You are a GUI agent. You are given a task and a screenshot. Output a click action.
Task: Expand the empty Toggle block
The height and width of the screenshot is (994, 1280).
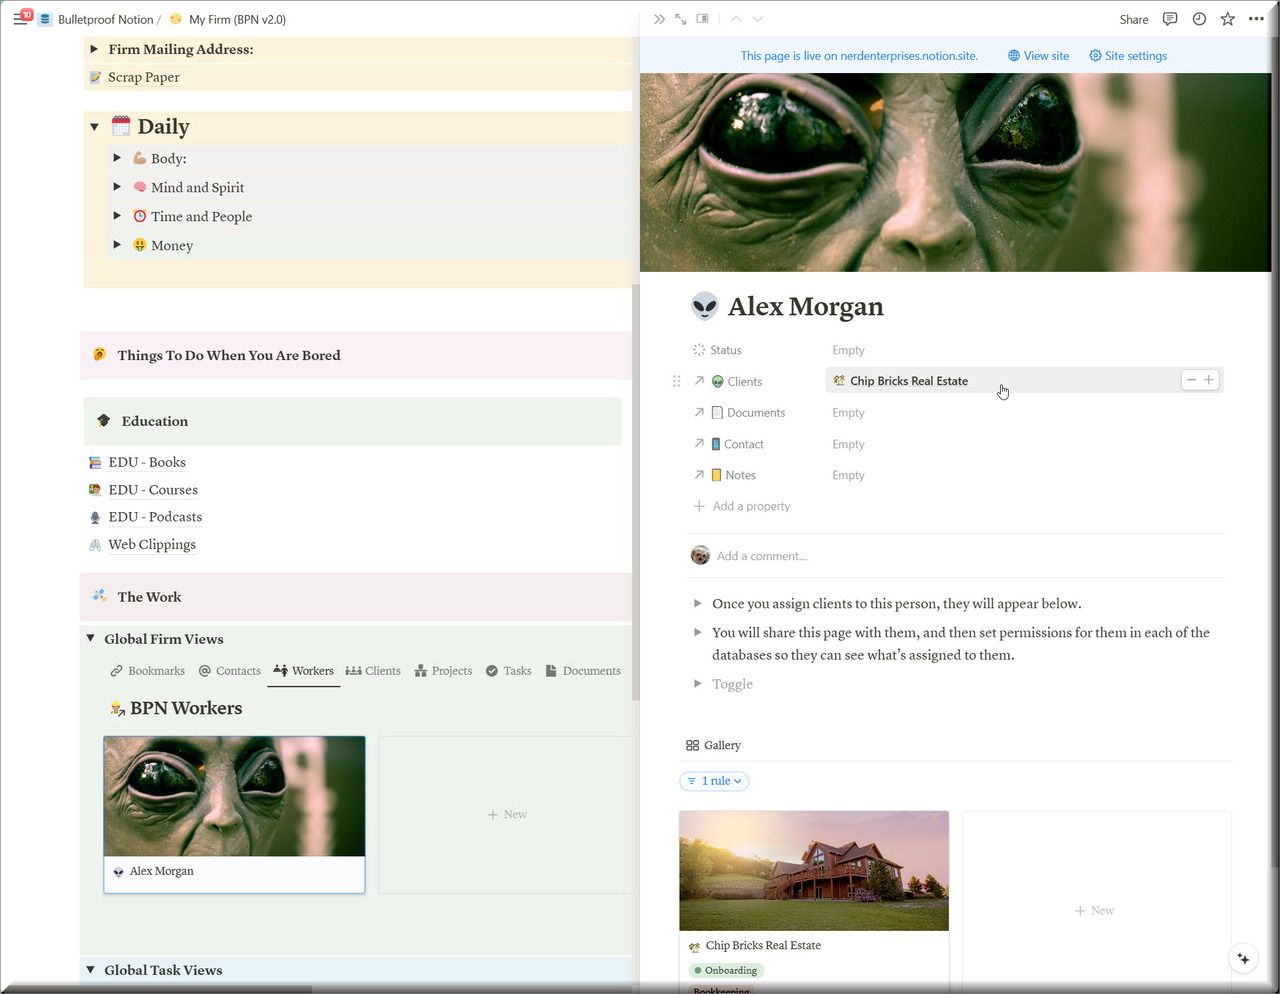[x=698, y=684]
